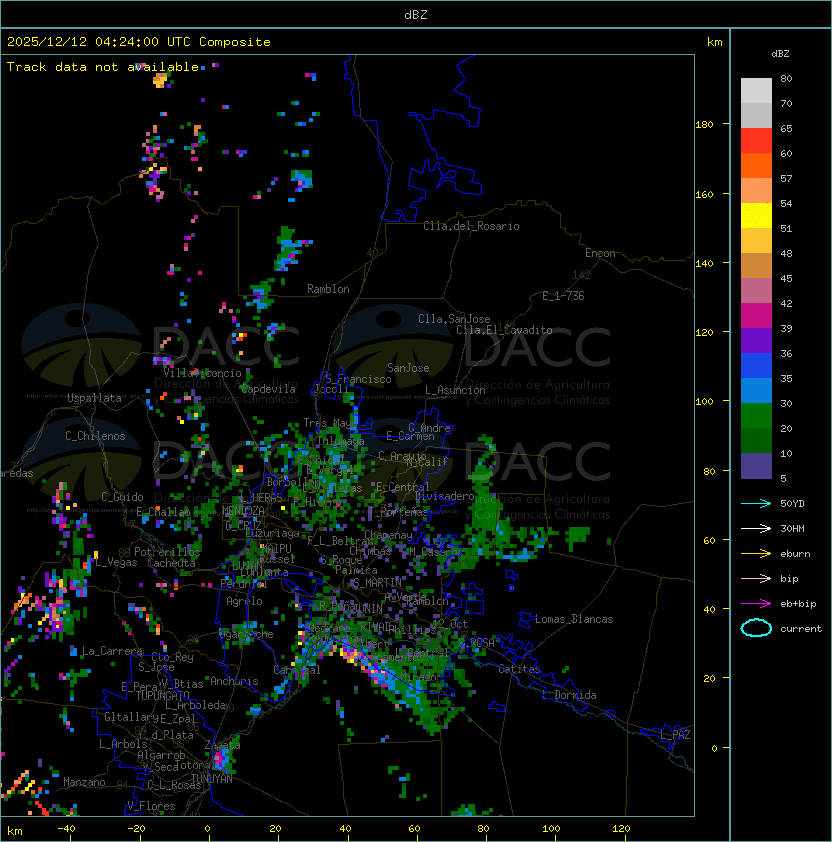Click the 'Lomas_Blancas' map label
The height and width of the screenshot is (842, 832).
tap(574, 619)
